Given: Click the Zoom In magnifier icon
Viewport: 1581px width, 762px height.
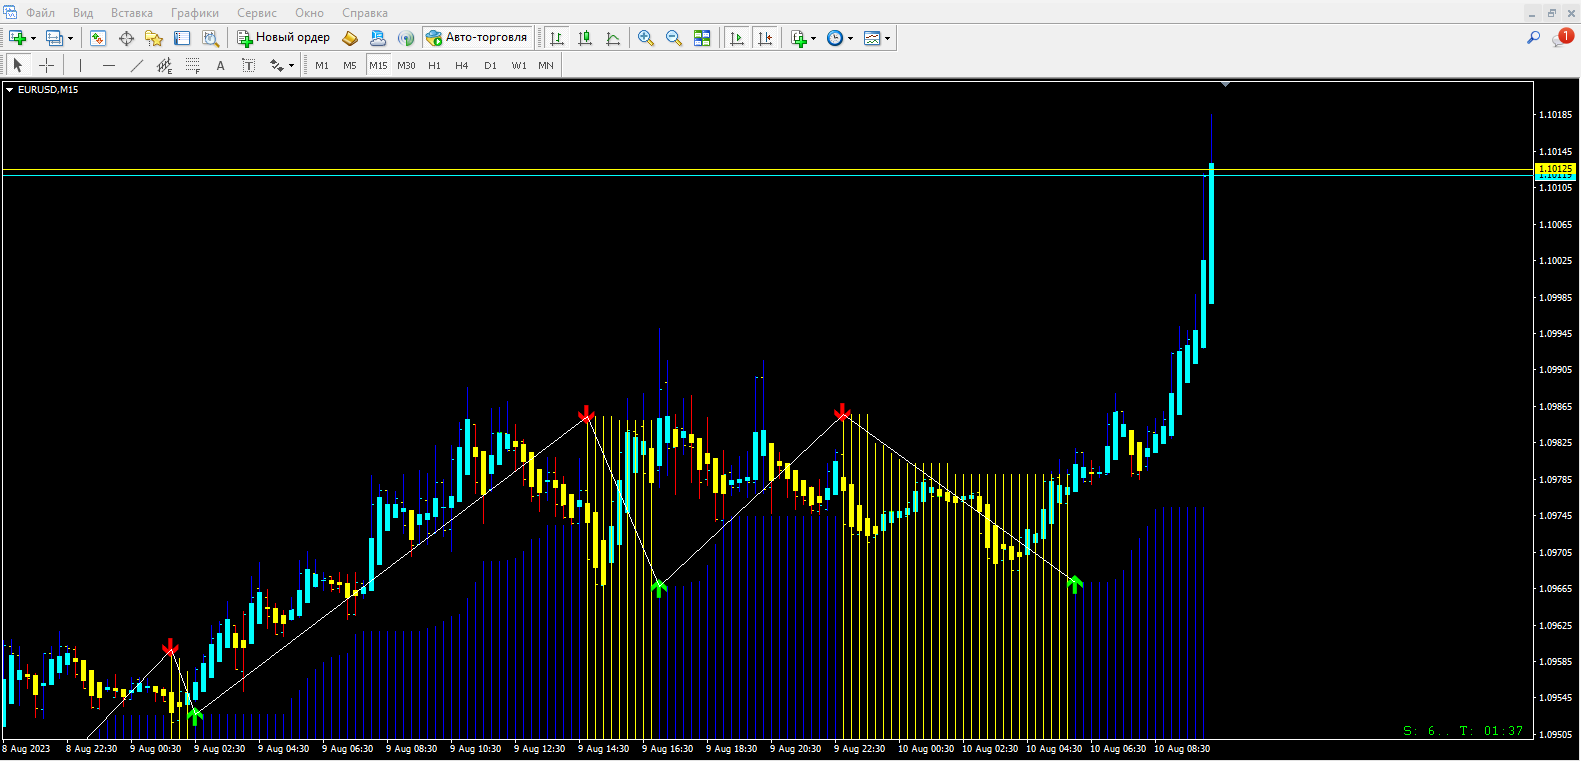Looking at the screenshot, I should 646,38.
